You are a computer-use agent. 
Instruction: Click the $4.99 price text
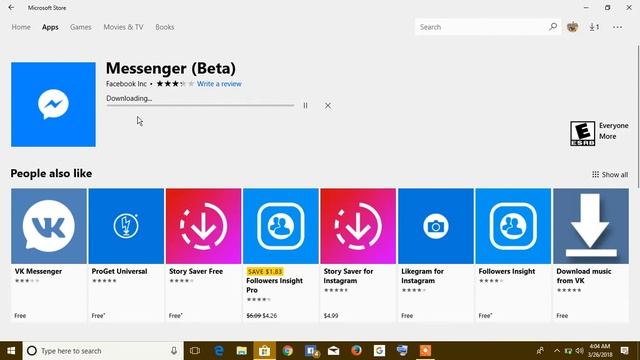coord(331,316)
